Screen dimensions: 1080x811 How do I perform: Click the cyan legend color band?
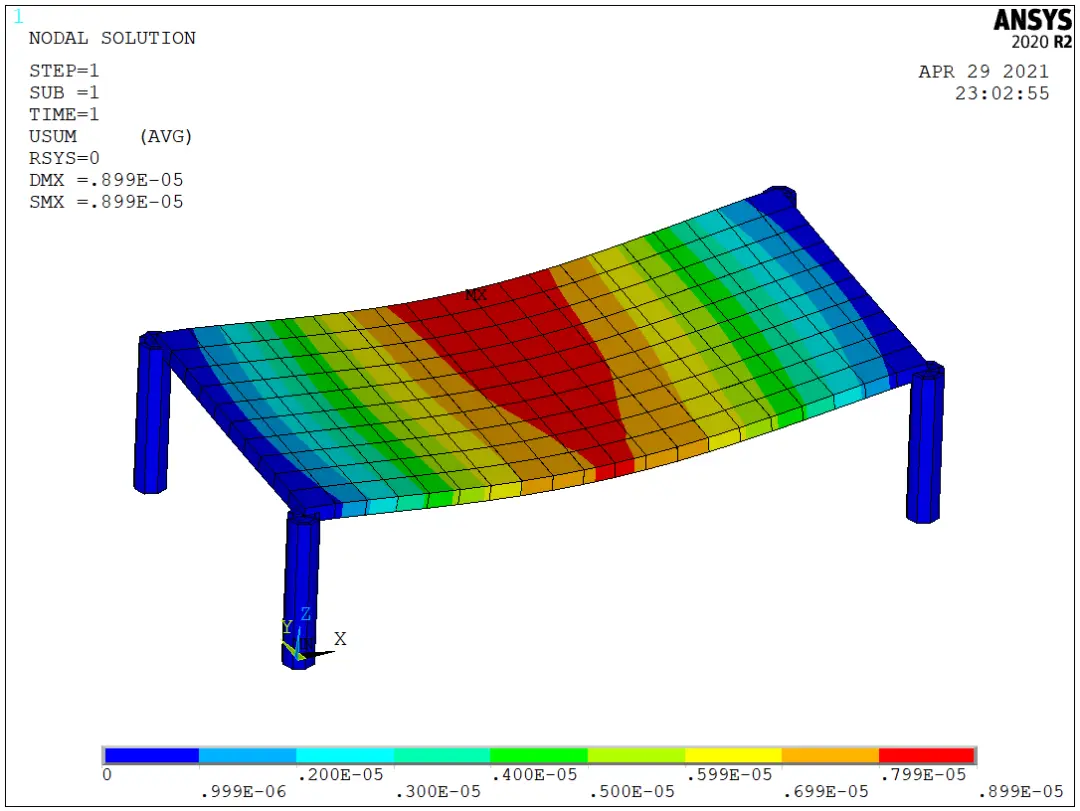coord(345,756)
